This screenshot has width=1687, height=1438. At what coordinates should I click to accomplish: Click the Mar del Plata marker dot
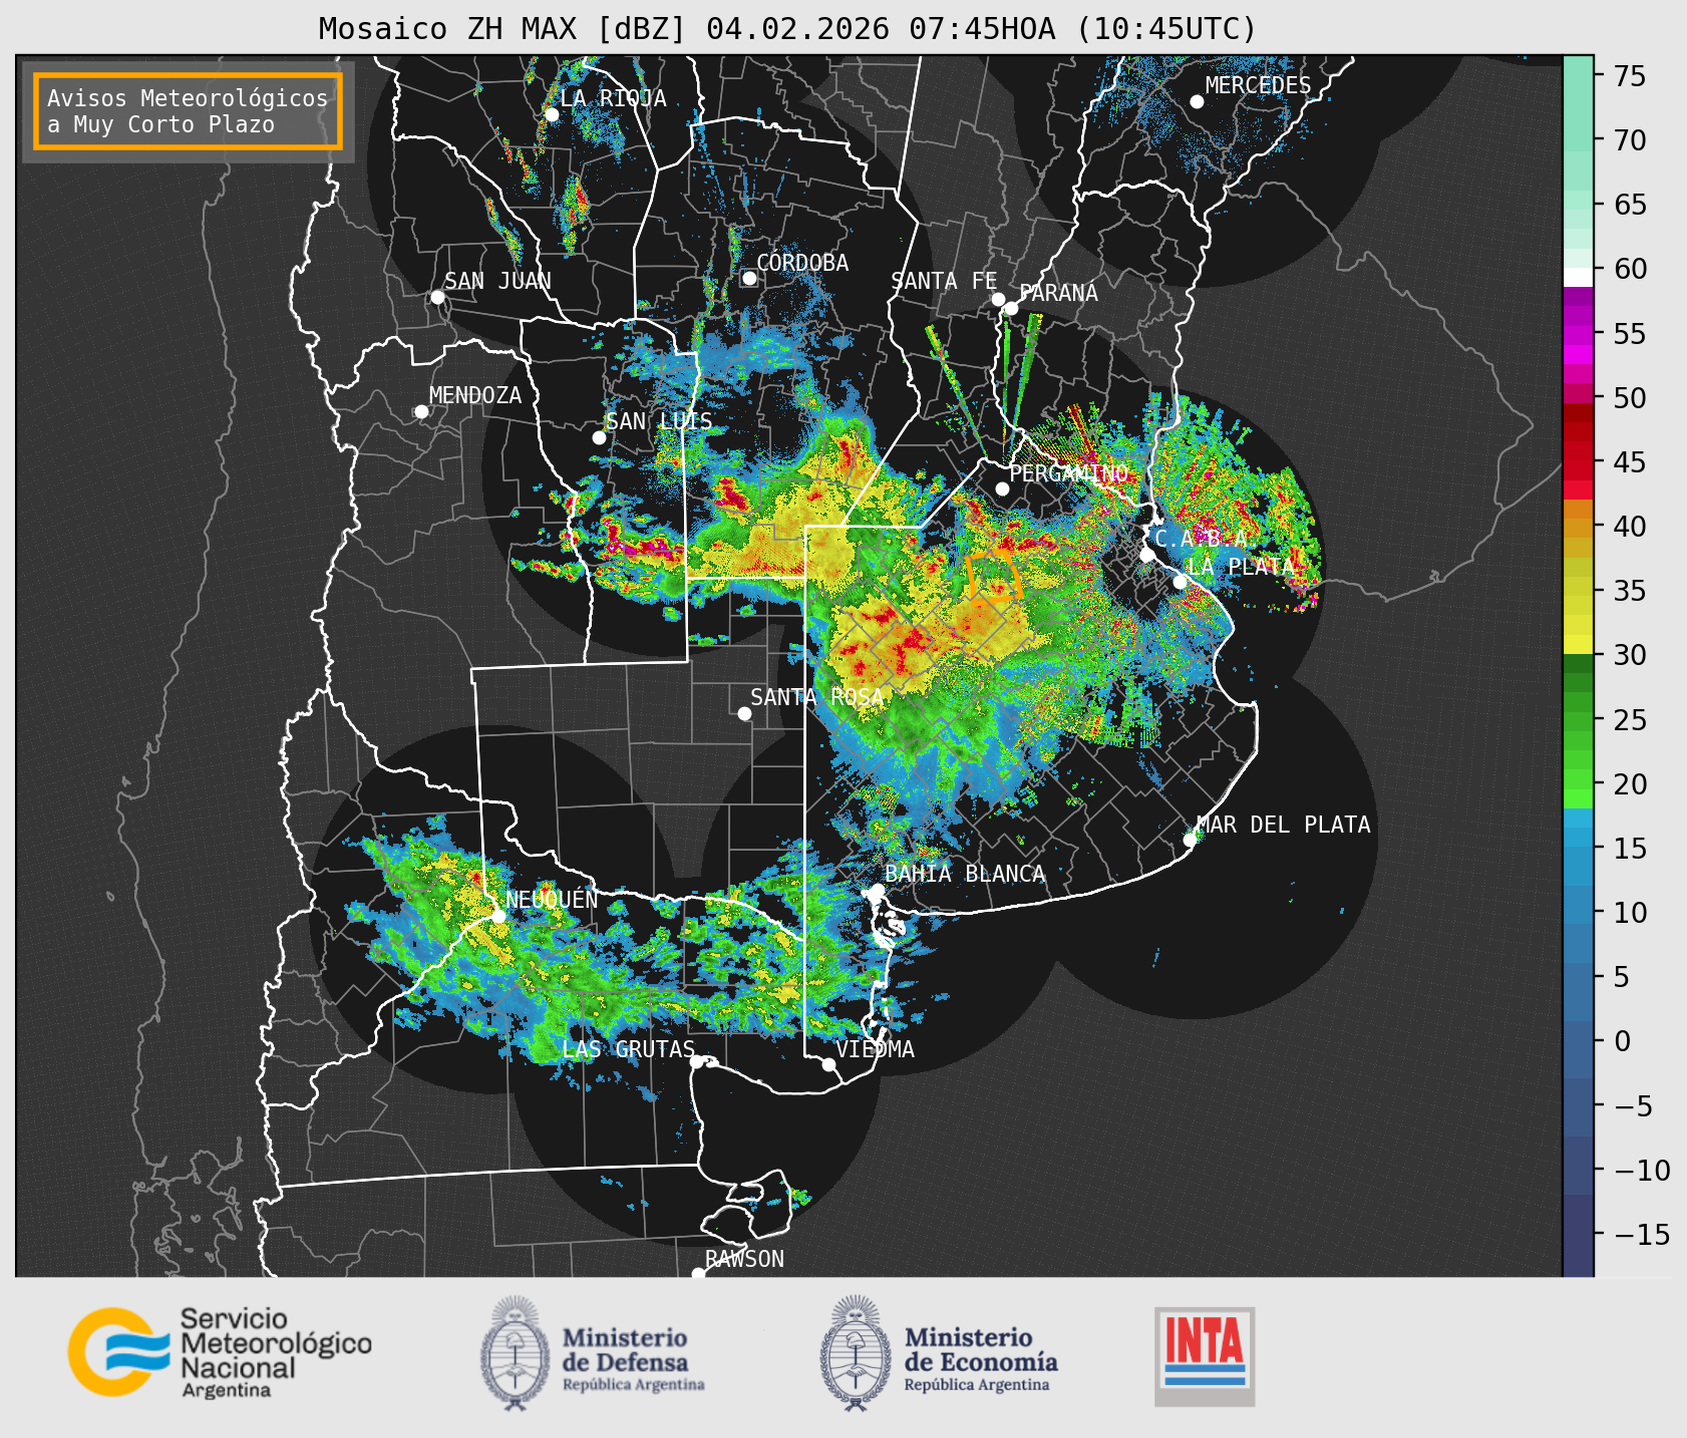(1190, 840)
